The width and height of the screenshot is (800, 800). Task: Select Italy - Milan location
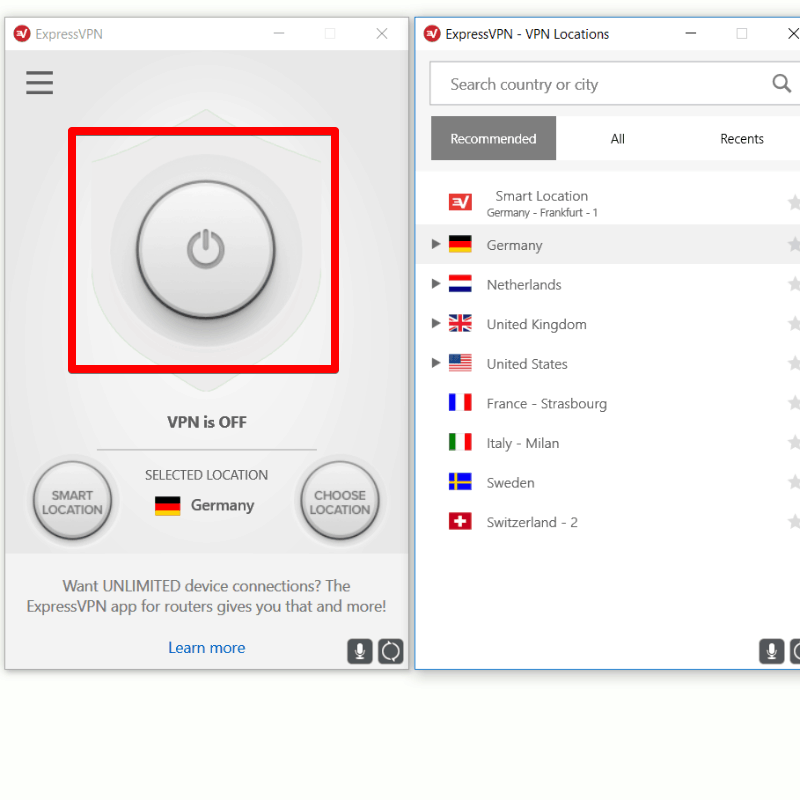608,443
